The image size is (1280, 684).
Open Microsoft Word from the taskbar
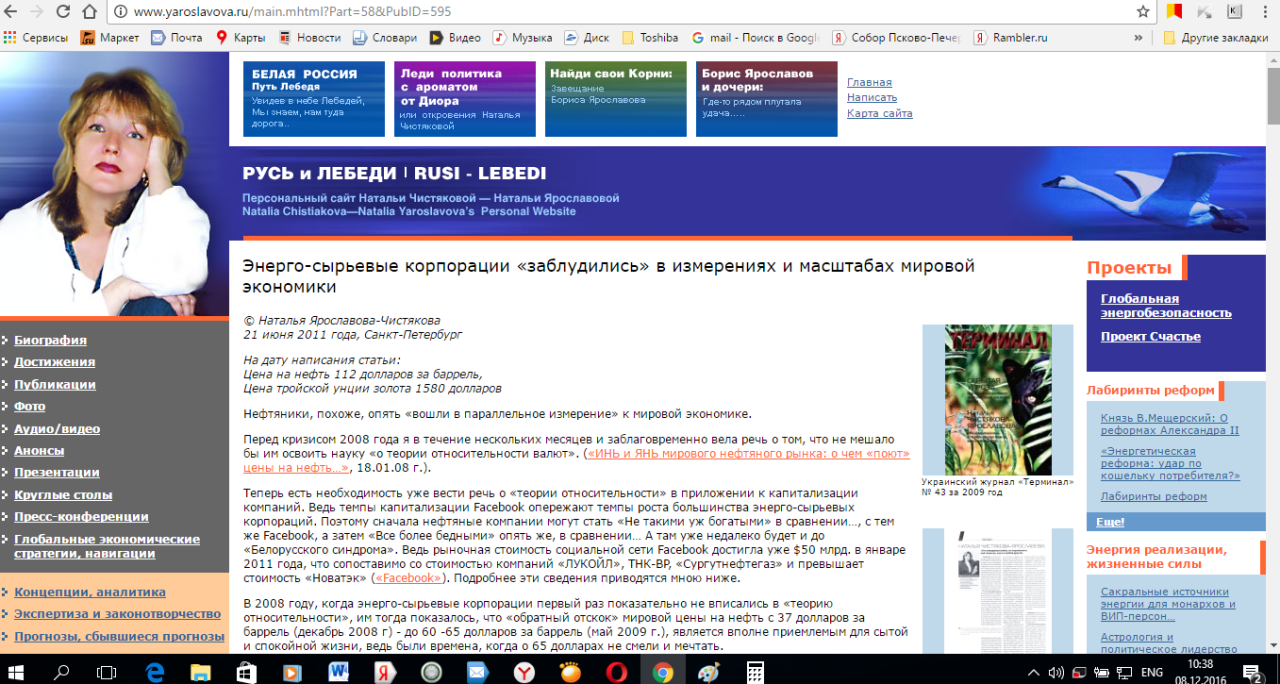pyautogui.click(x=339, y=671)
